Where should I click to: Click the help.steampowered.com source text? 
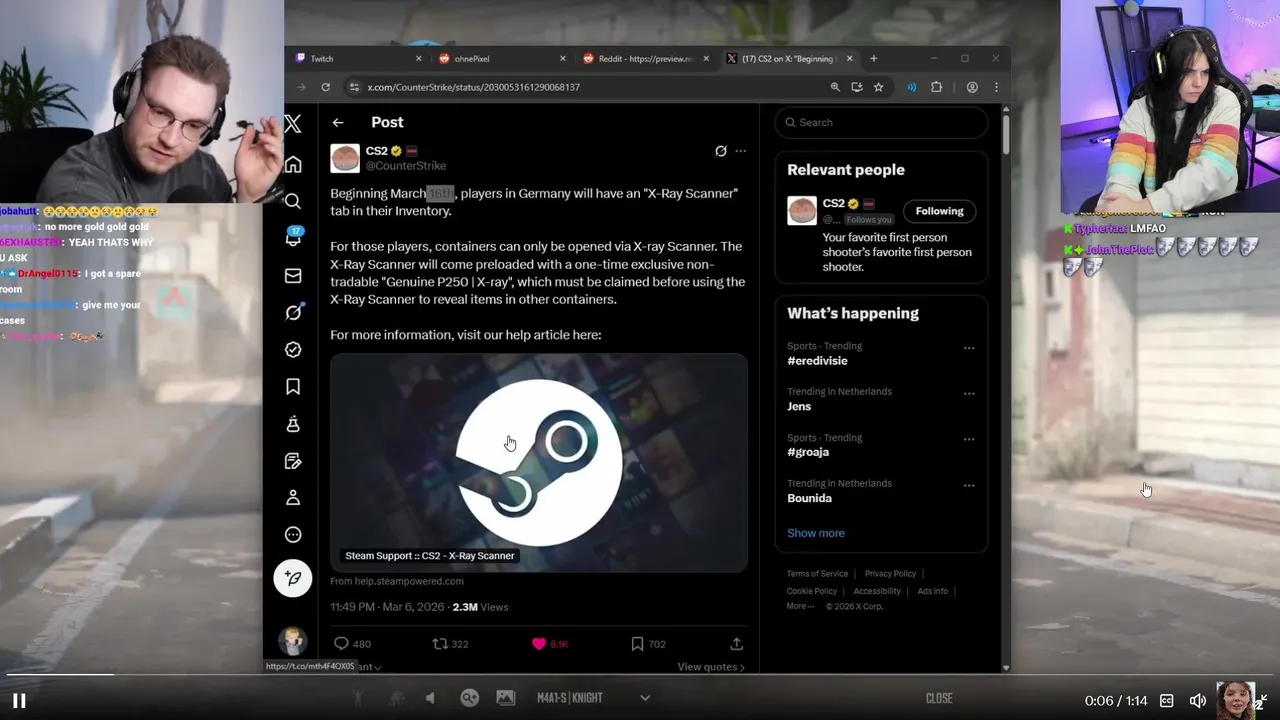(397, 581)
